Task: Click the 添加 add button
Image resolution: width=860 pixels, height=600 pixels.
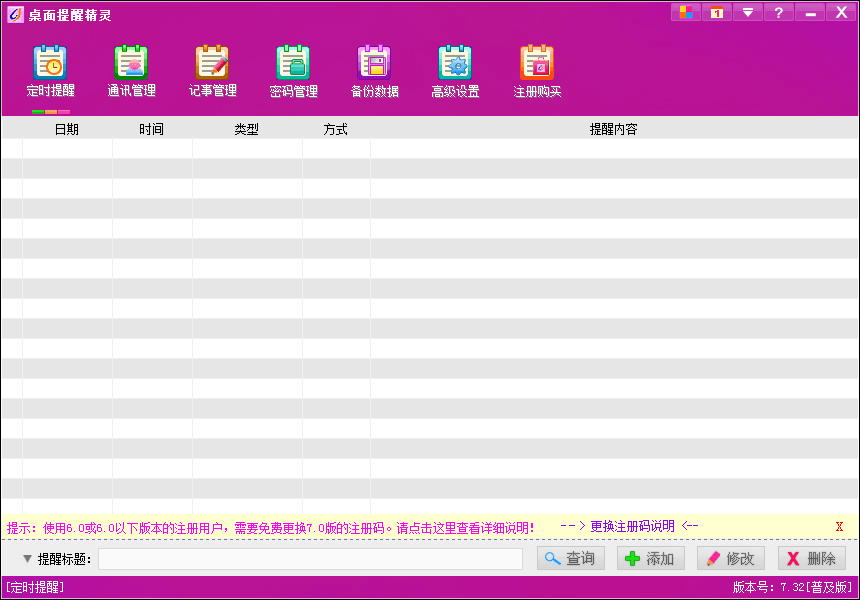Action: coord(650,558)
